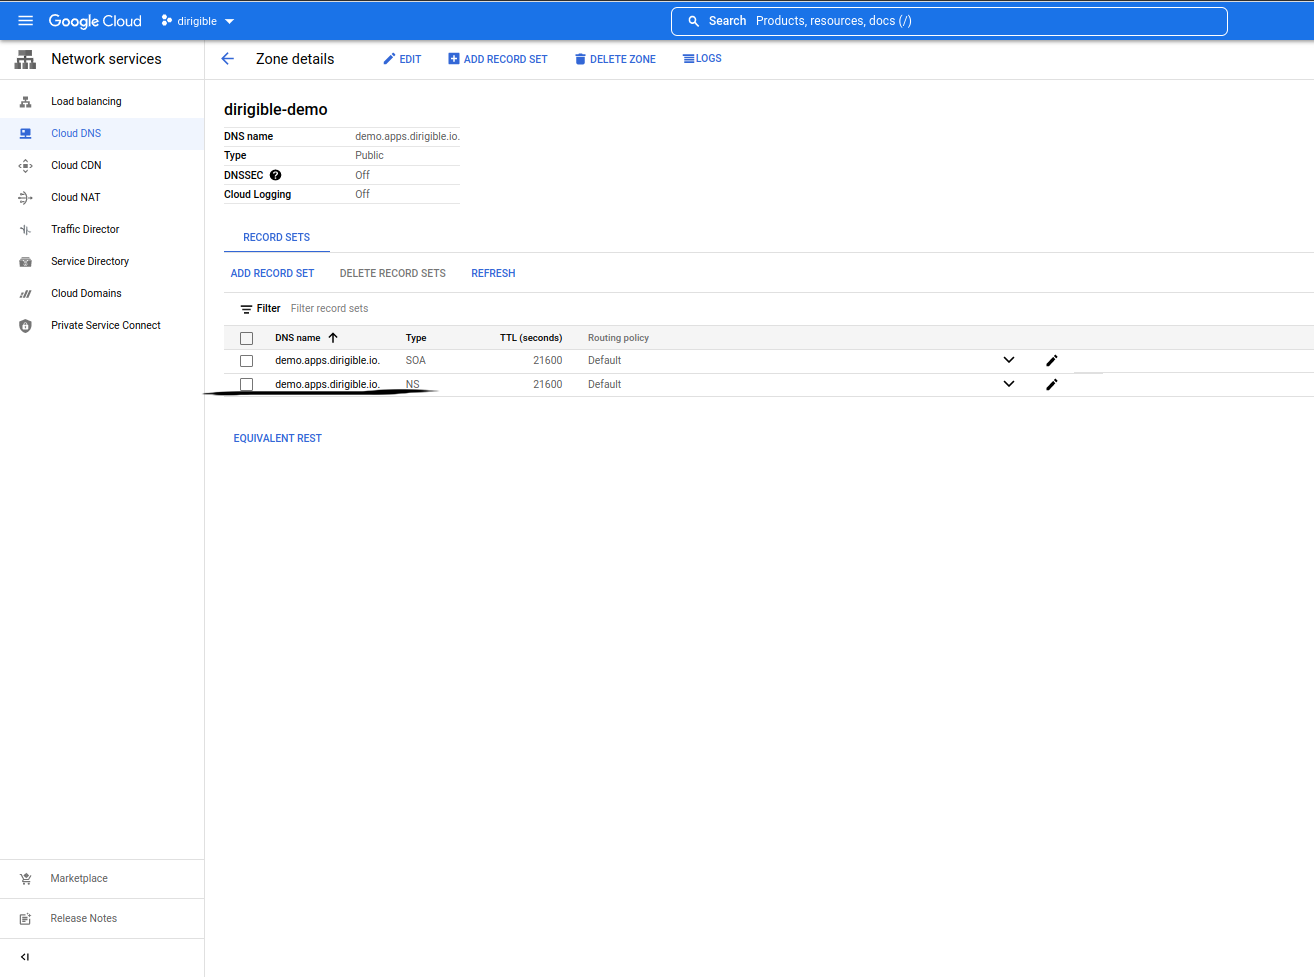This screenshot has height=977, width=1314.
Task: Click the EQUIVALENT REST link
Action: pos(277,439)
